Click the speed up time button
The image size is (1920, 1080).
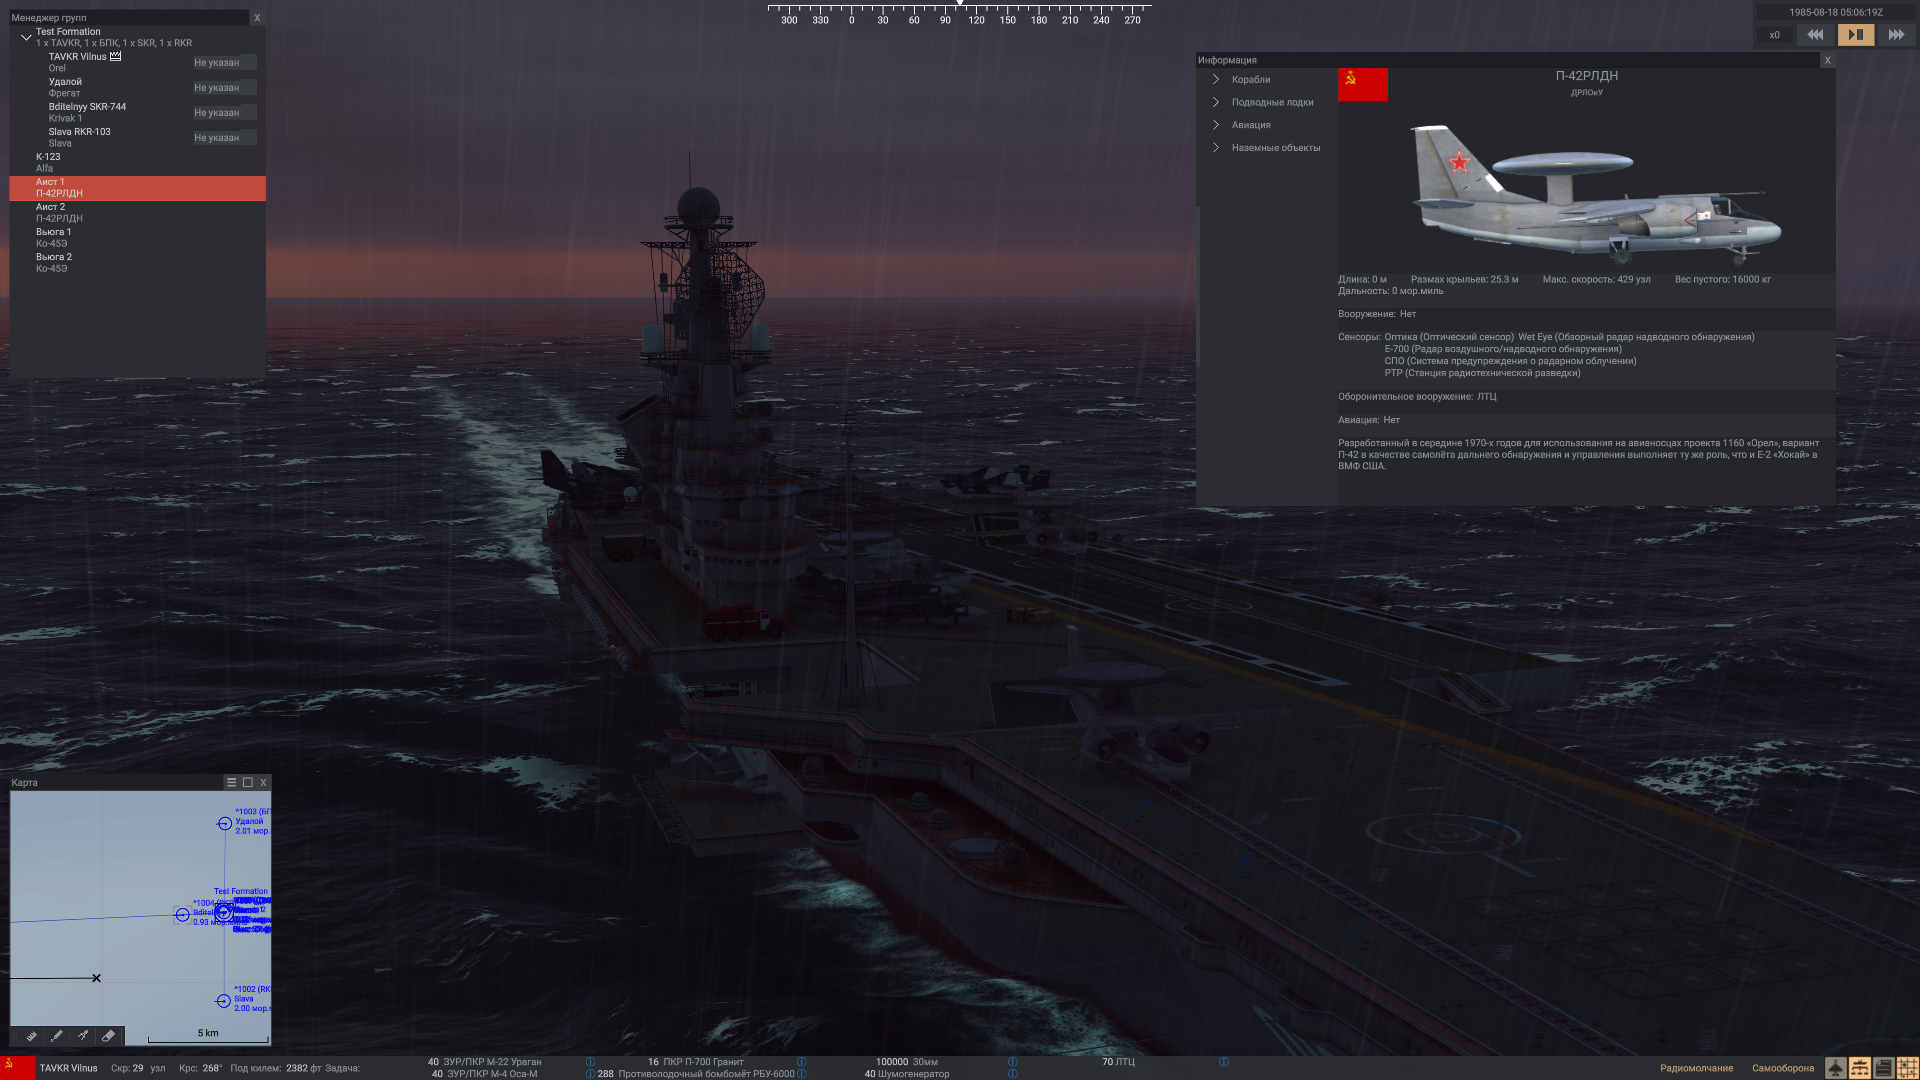point(1896,35)
